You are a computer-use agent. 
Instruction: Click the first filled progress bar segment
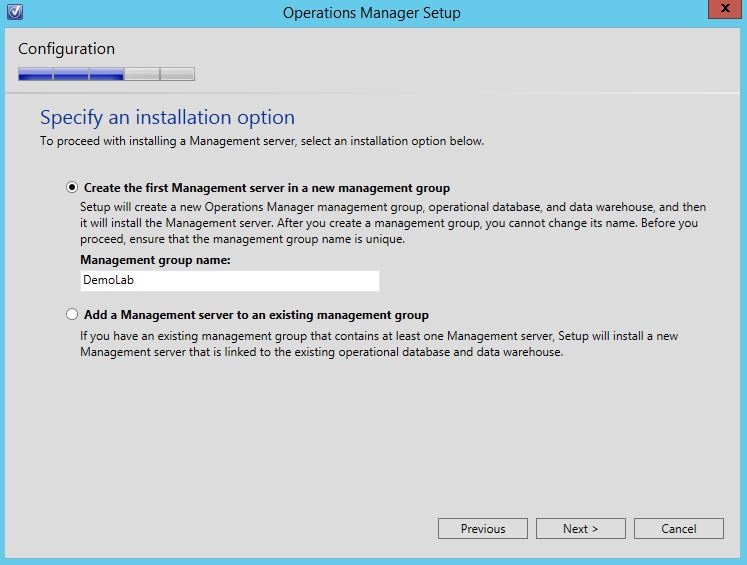pyautogui.click(x=35, y=74)
